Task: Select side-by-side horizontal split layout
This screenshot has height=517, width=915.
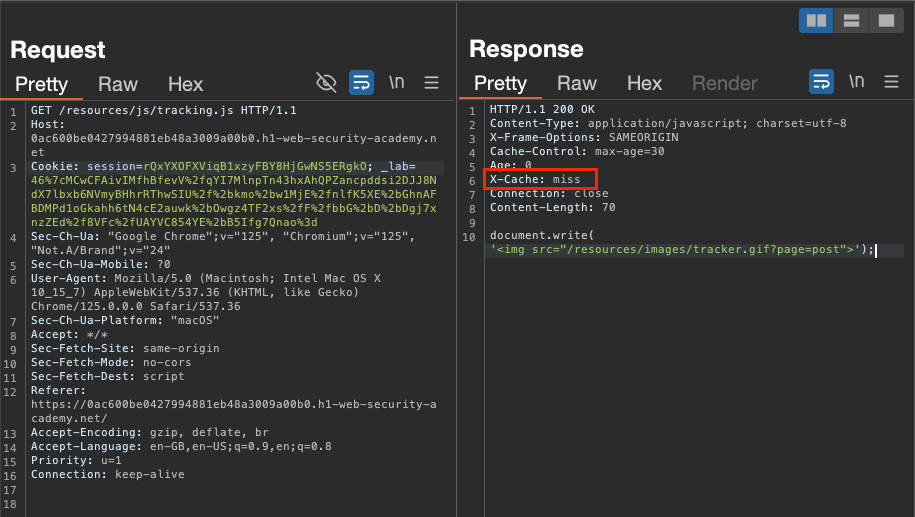Action: point(816,20)
